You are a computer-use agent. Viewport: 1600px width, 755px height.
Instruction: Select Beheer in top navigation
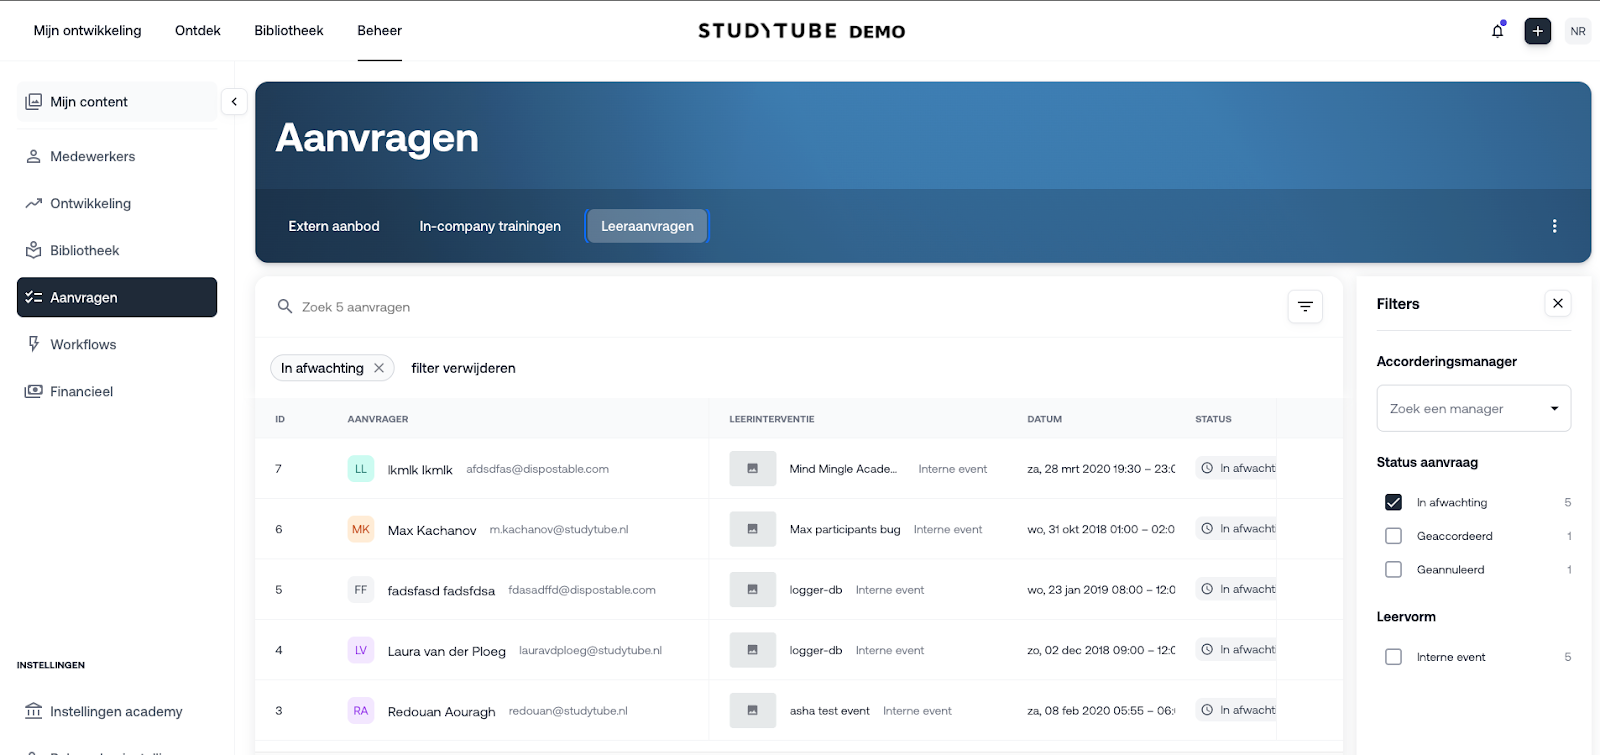pos(380,31)
